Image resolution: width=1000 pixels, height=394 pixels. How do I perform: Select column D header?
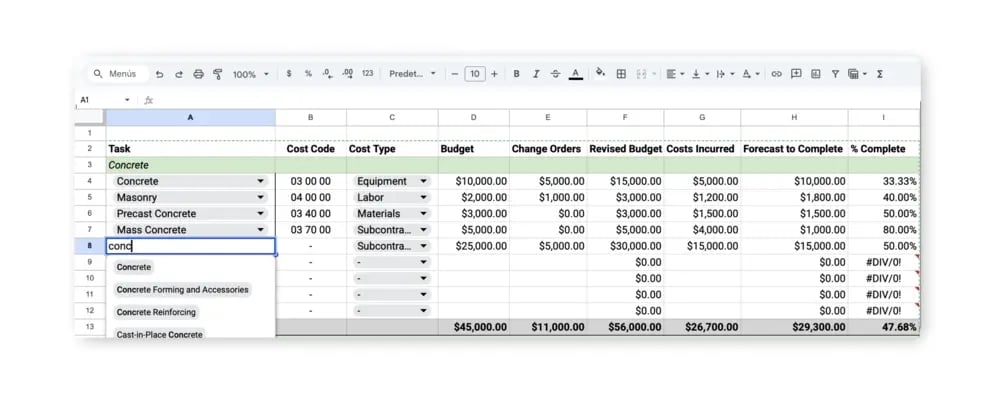pos(473,117)
